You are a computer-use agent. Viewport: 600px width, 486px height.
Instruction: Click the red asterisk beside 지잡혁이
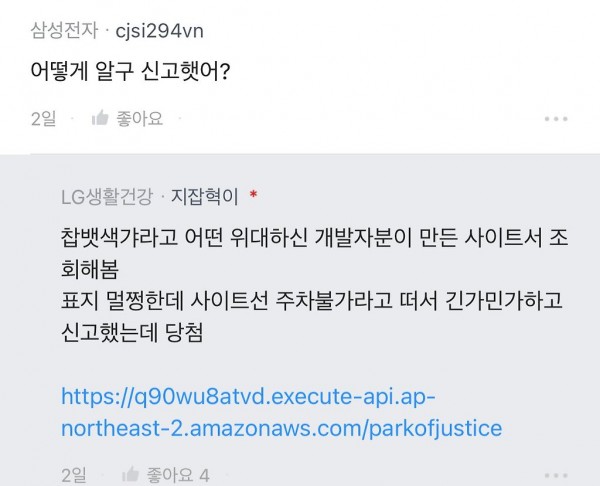pyautogui.click(x=253, y=193)
